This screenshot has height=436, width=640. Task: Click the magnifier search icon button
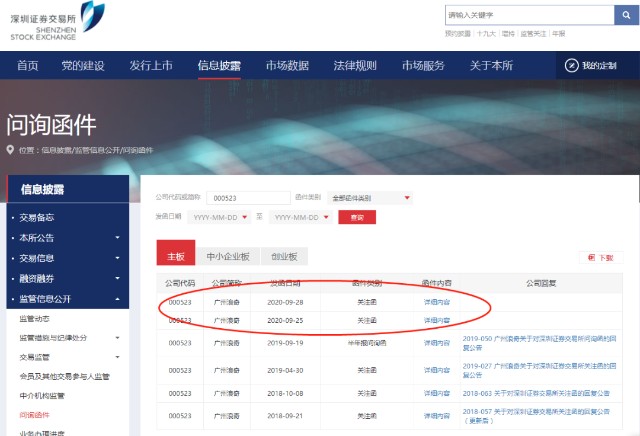click(626, 15)
